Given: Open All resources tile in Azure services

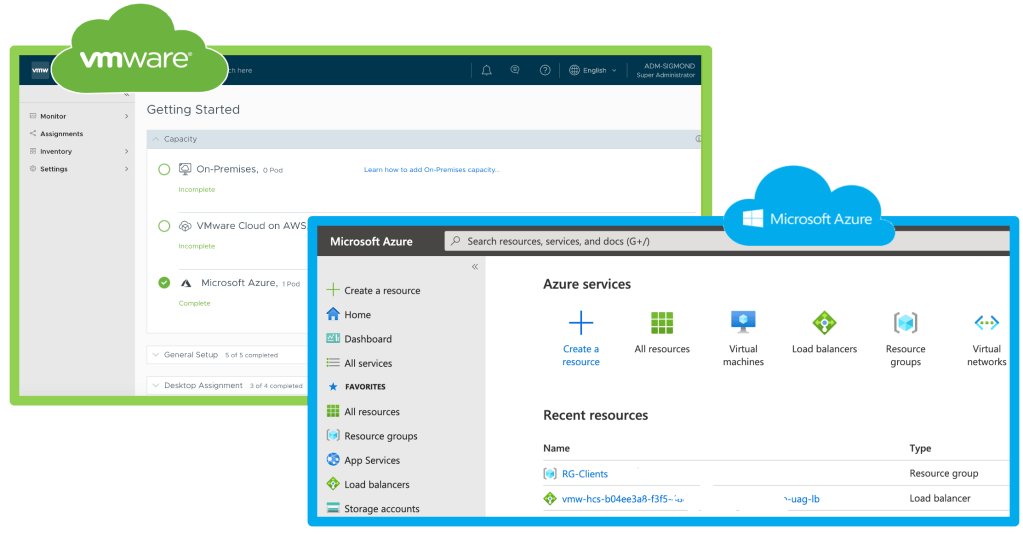Looking at the screenshot, I should (x=662, y=331).
